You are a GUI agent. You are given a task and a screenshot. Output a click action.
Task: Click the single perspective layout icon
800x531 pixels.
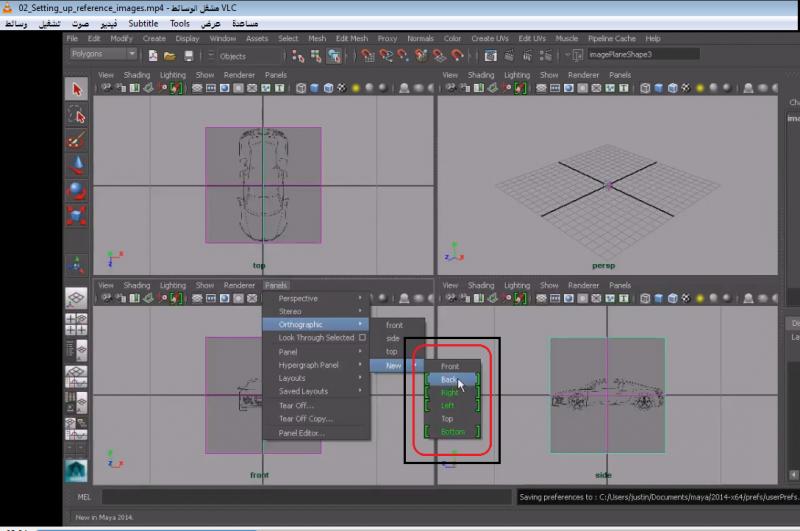click(x=77, y=298)
